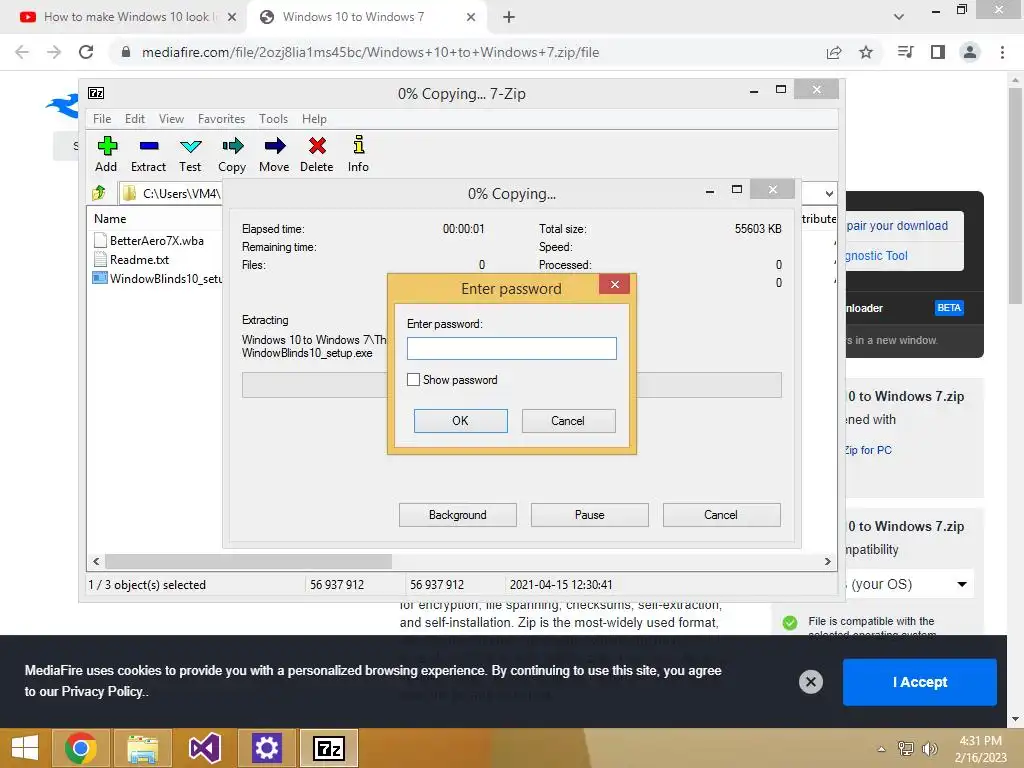Open Chrome from the taskbar

pyautogui.click(x=81, y=748)
